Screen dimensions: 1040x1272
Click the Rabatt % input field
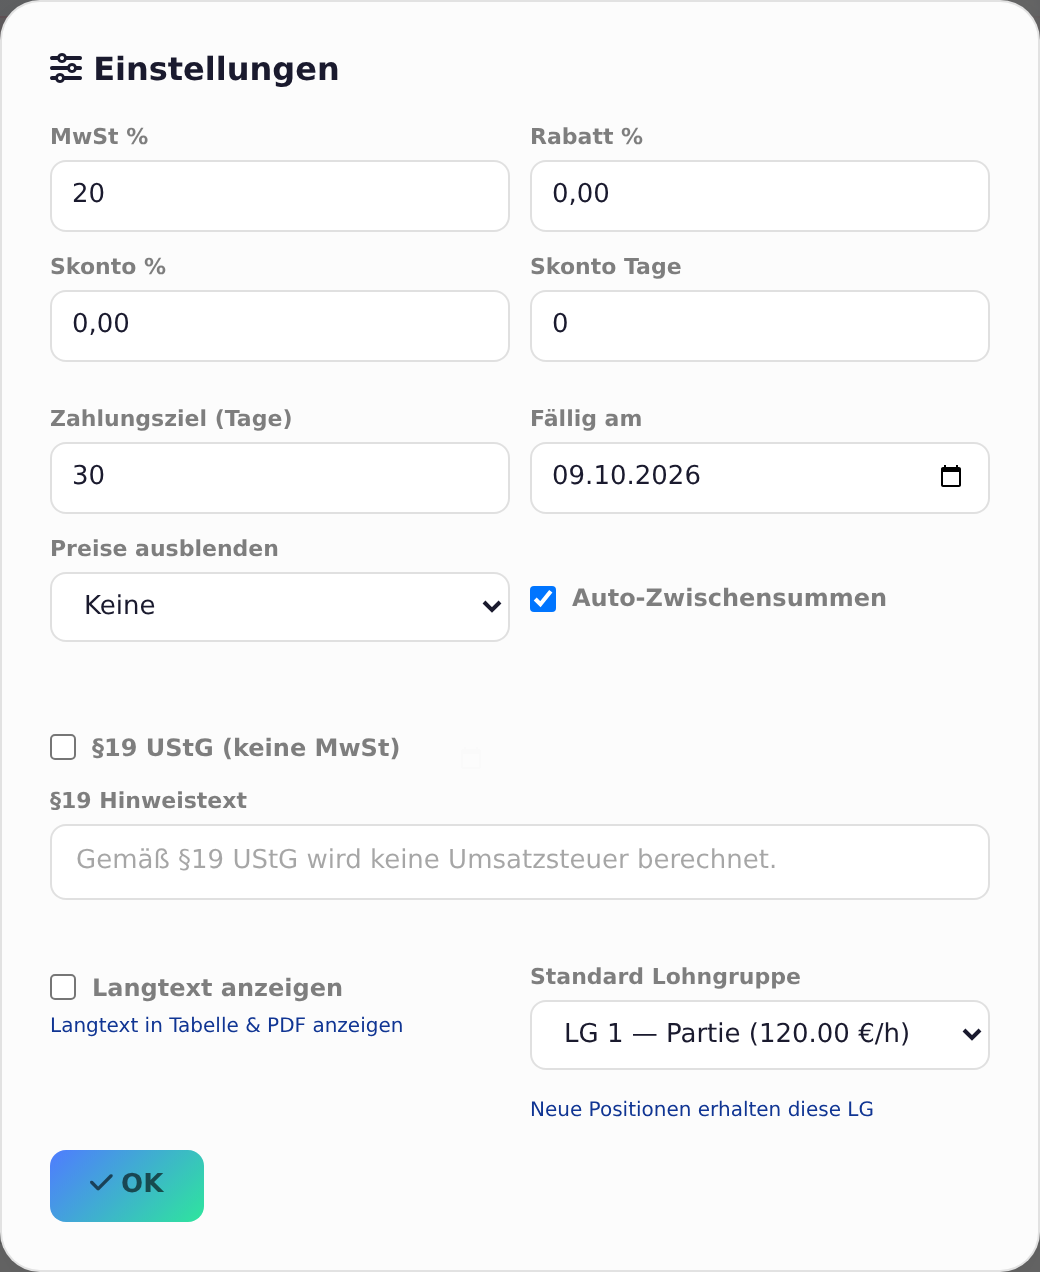[760, 196]
